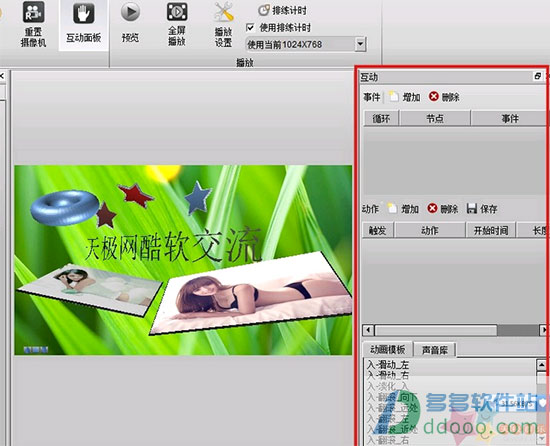The height and width of the screenshot is (446, 550).
Task: Click the 节点 column header
Action: point(435,119)
